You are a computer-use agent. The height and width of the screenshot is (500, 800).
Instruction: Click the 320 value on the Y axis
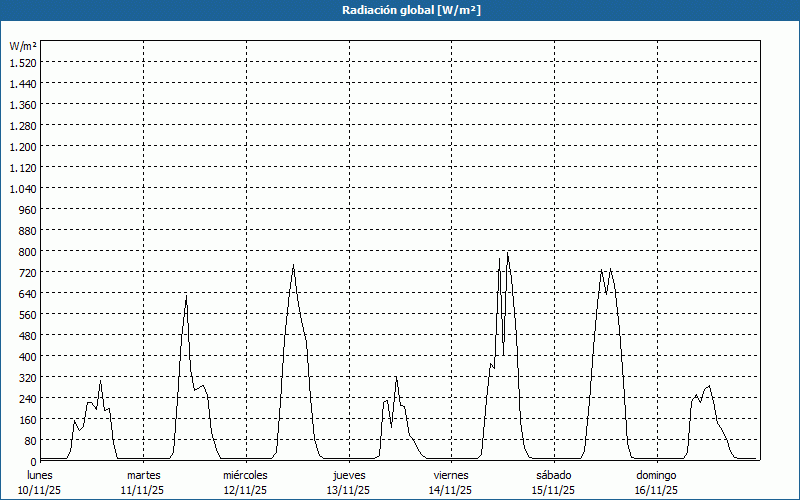(x=27, y=377)
